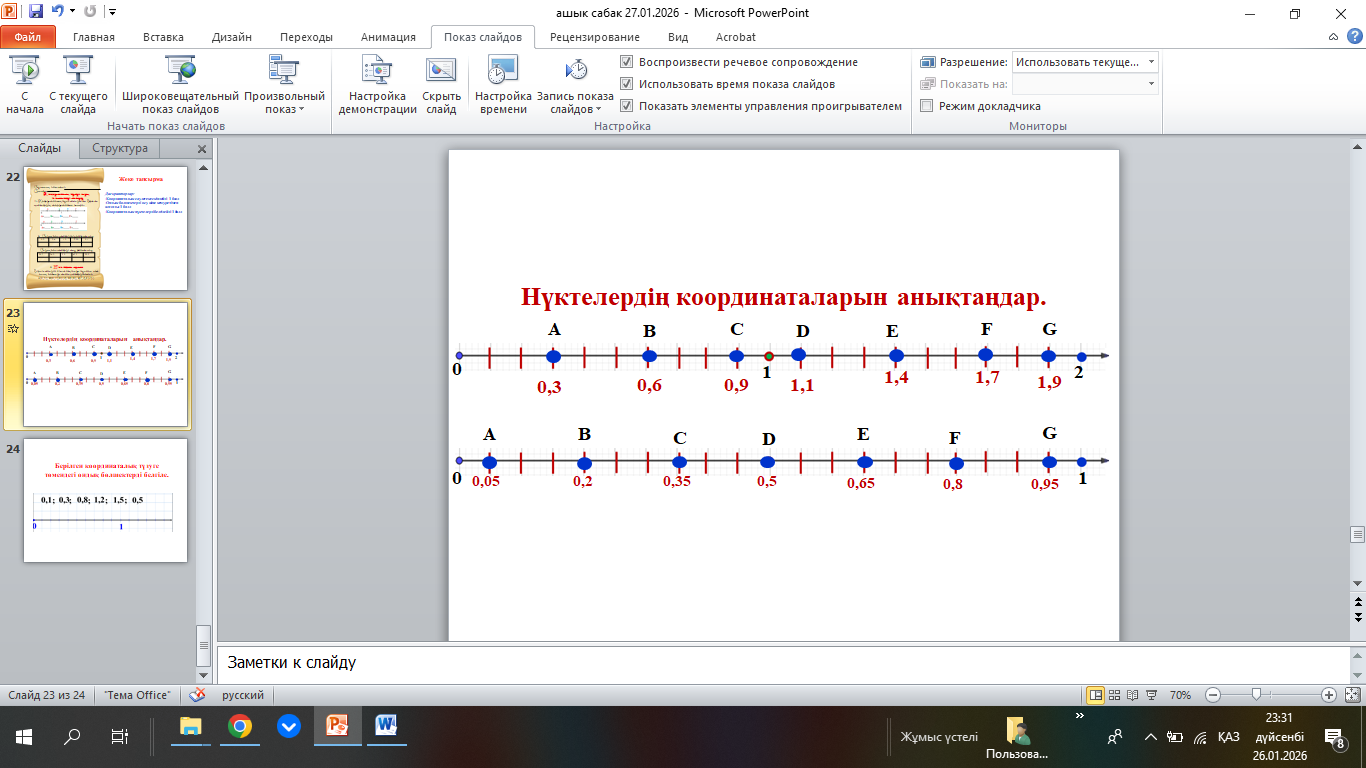This screenshot has height=768, width=1366.
Task: Click the zoom slider handle
Action: [1256, 695]
